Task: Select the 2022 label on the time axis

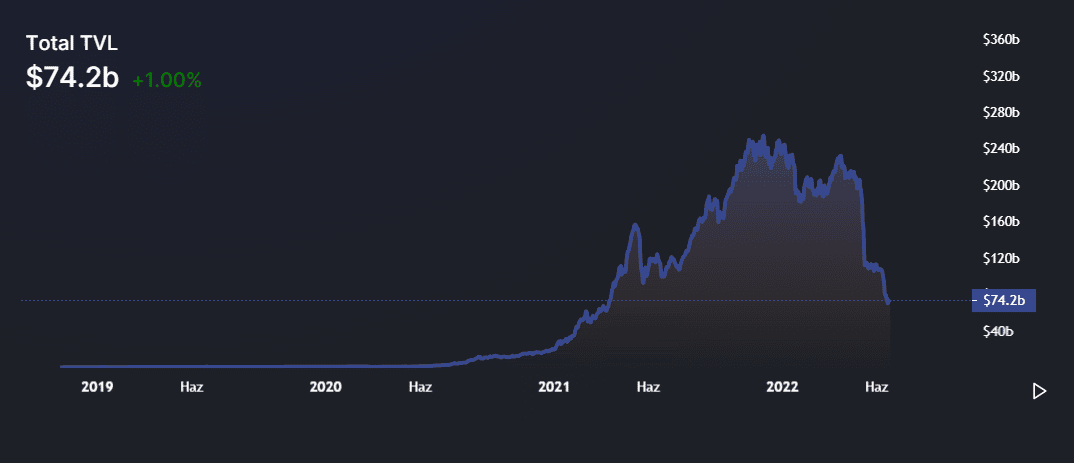Action: [x=782, y=386]
